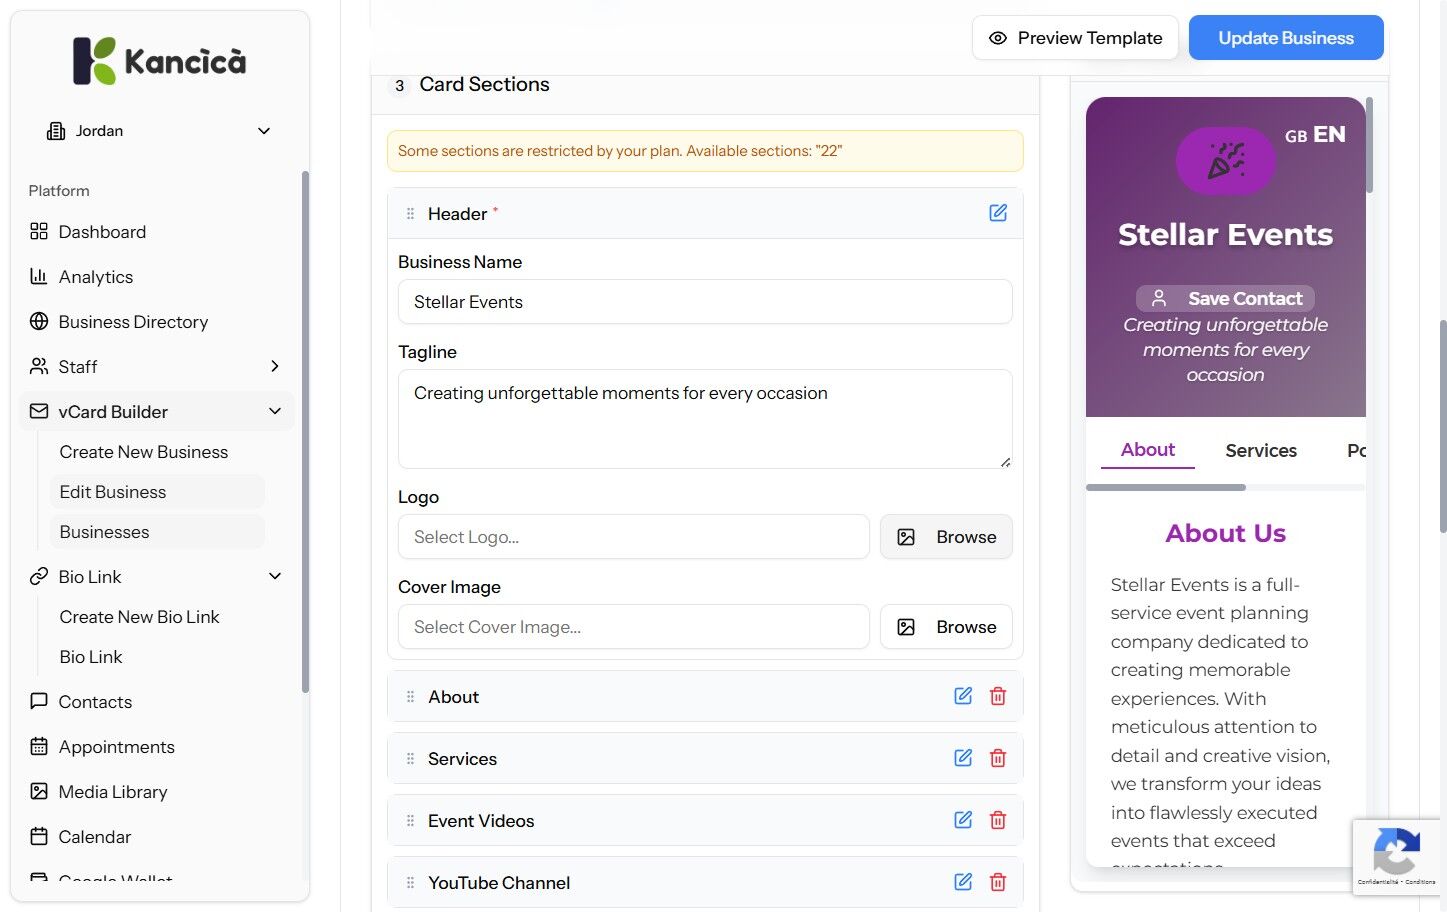The height and width of the screenshot is (912, 1447).
Task: Click the edit icon on Header section
Action: [998, 213]
